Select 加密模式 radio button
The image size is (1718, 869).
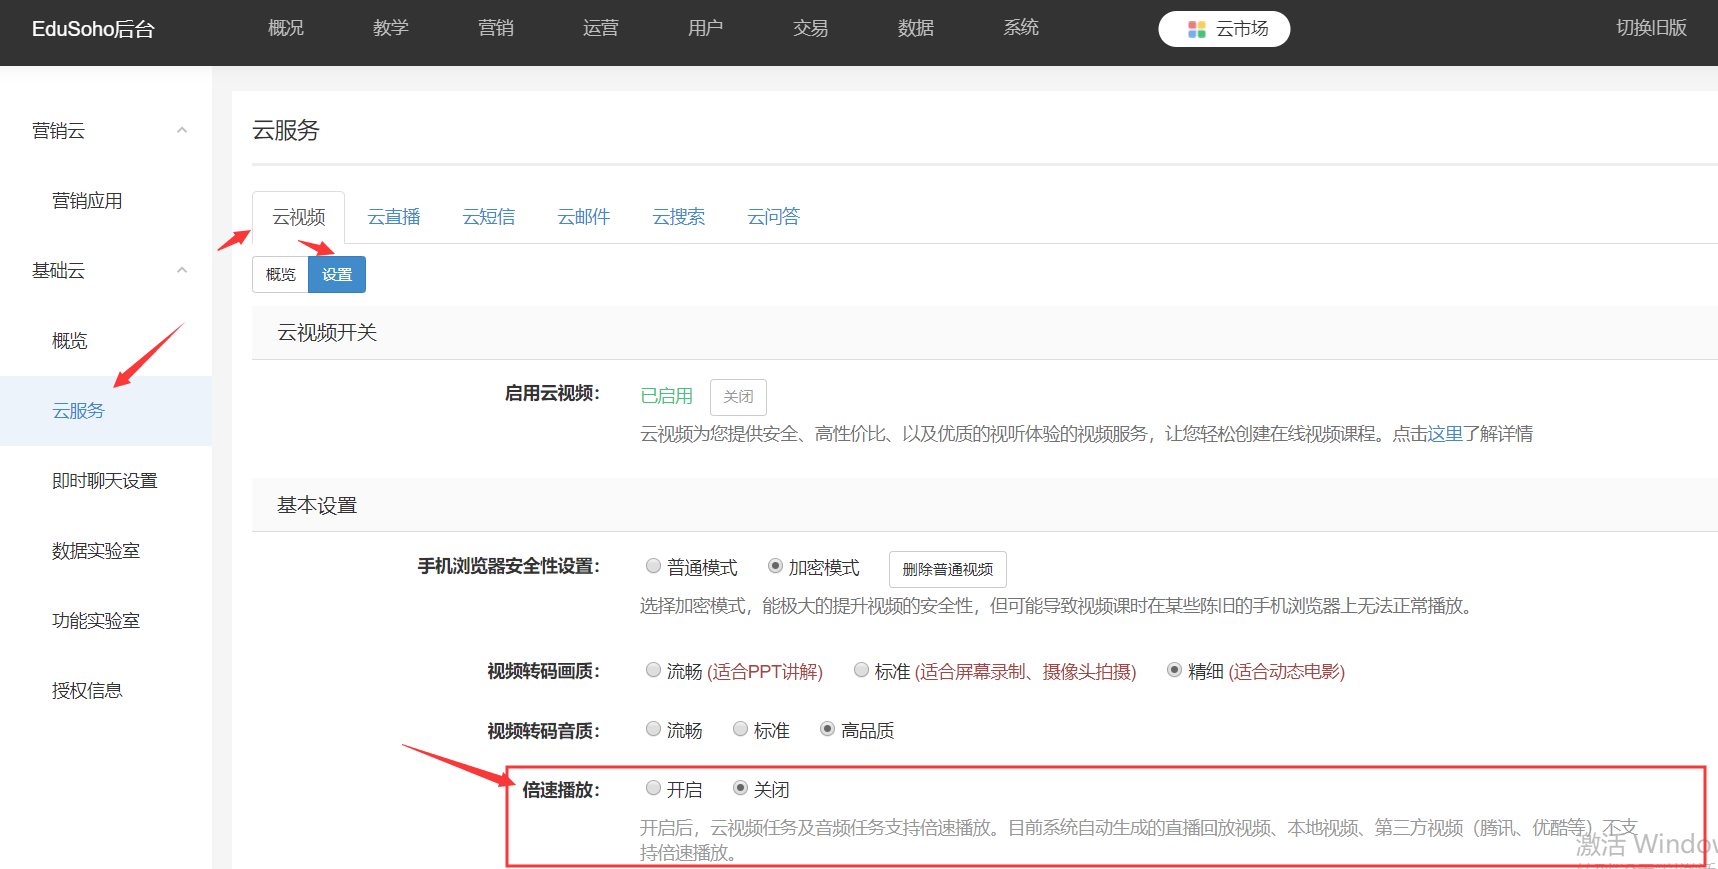point(775,566)
